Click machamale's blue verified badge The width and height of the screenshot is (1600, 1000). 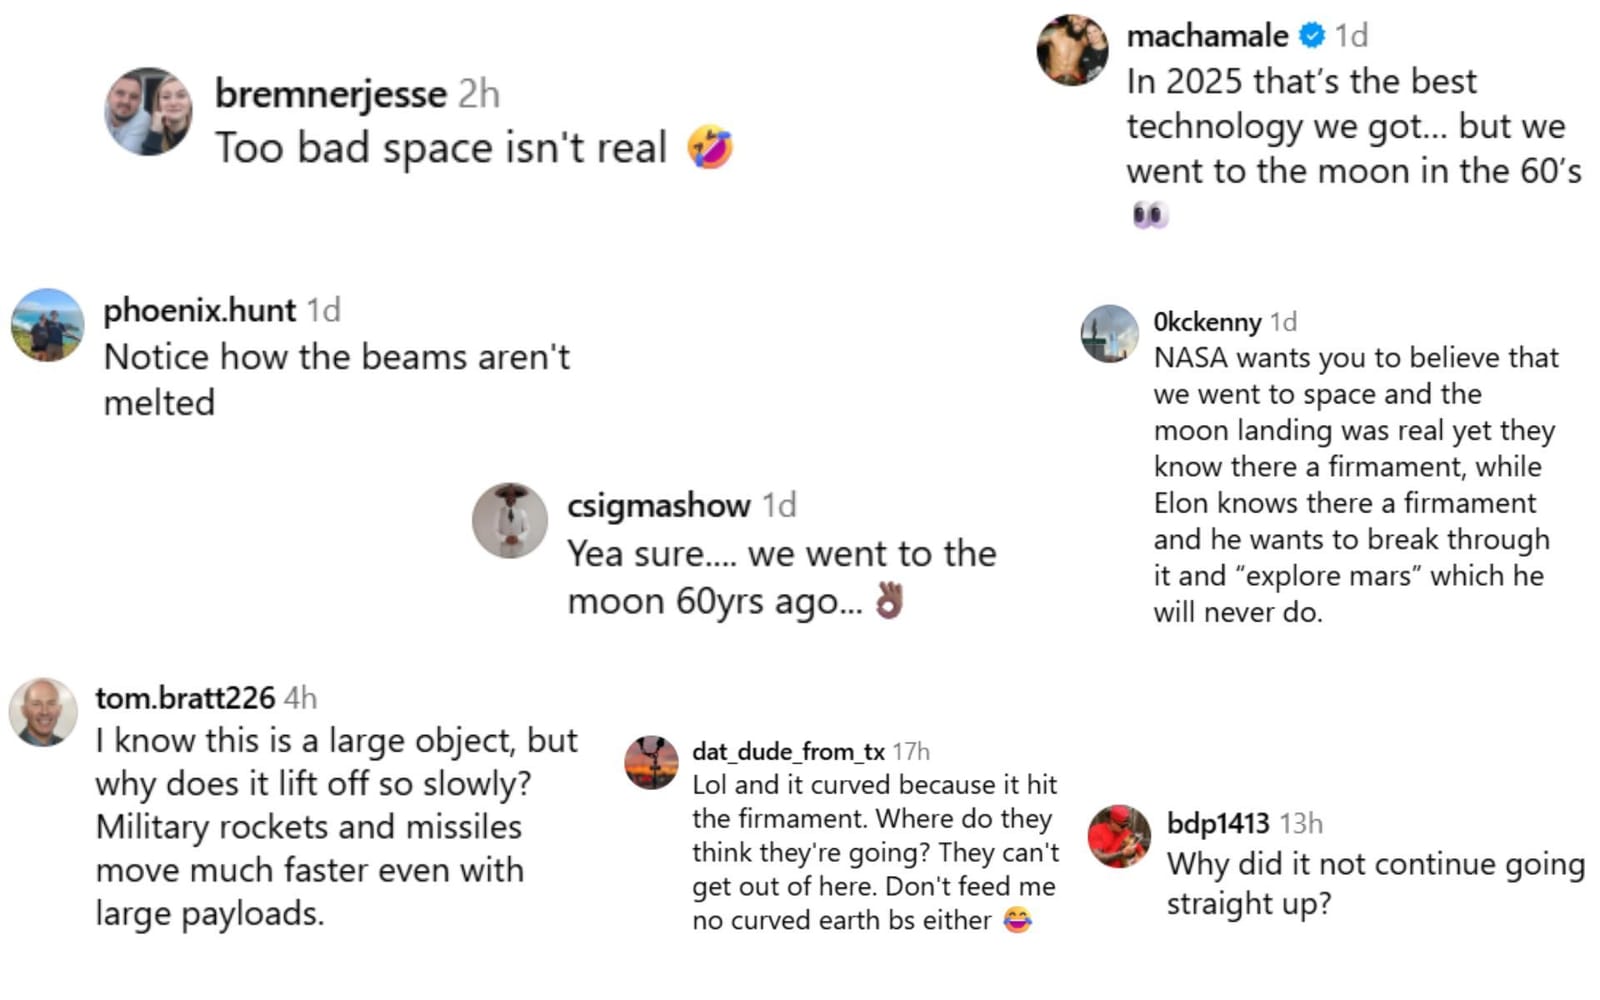tap(1312, 36)
